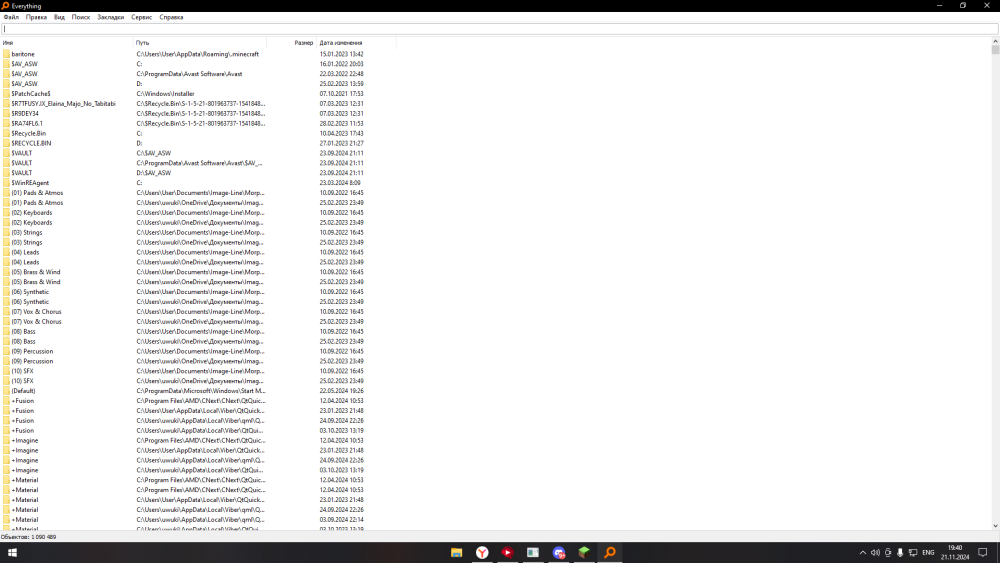
Task: Click date 10.04.2023 17:43
Action: coord(341,133)
